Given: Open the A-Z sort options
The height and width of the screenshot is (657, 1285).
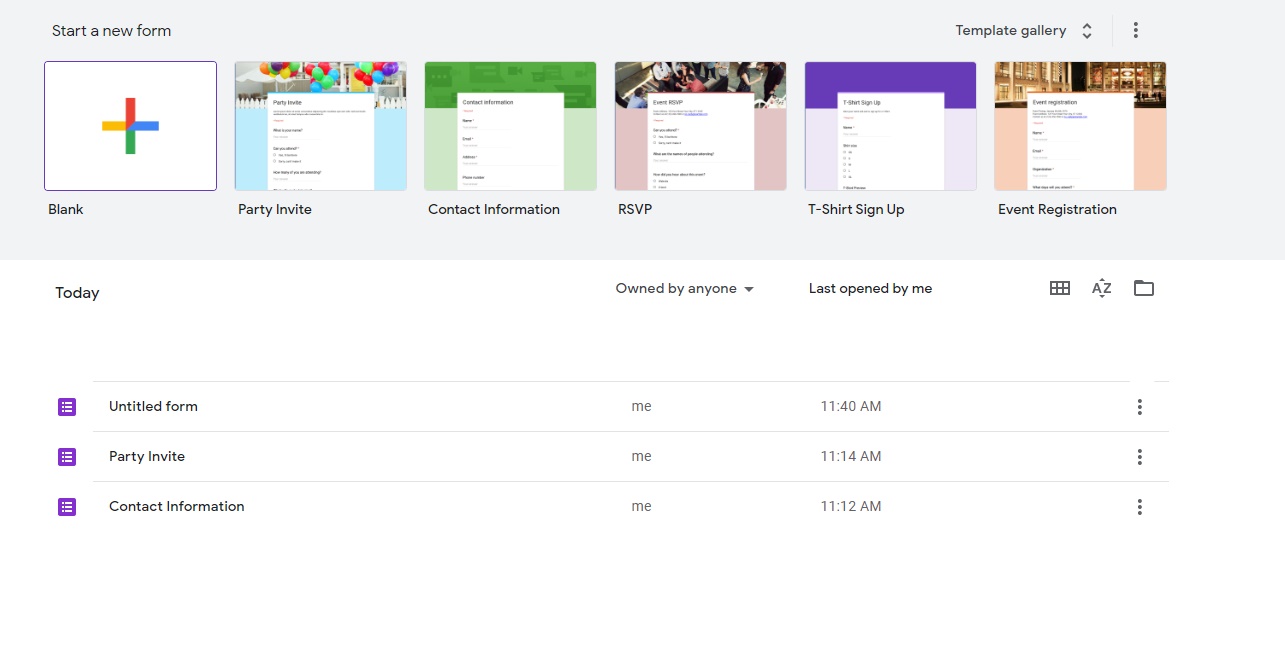Looking at the screenshot, I should [1102, 289].
